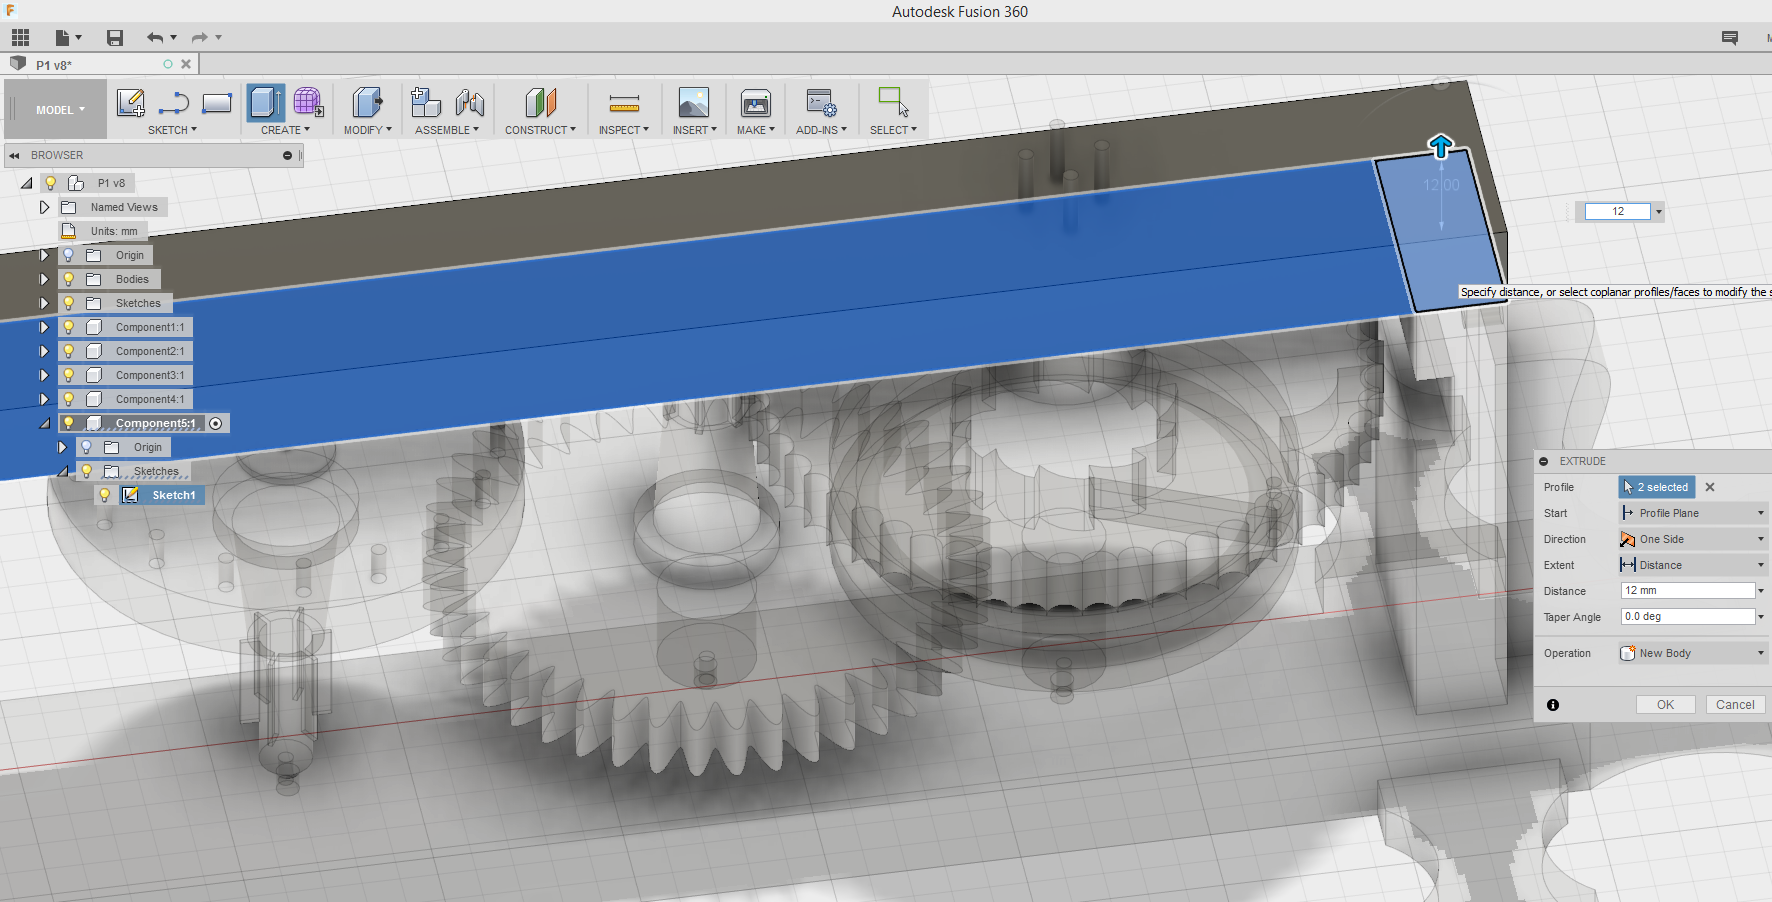Open the SKETCH menu

172,130
